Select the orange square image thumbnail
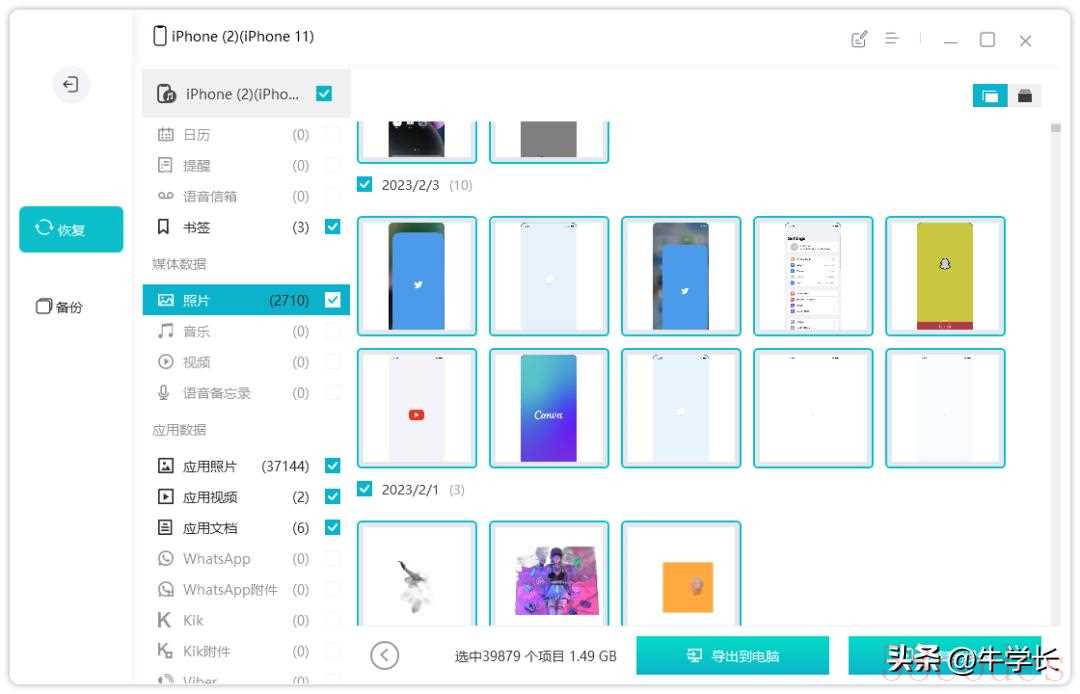This screenshot has height=694, width=1080. (681, 574)
